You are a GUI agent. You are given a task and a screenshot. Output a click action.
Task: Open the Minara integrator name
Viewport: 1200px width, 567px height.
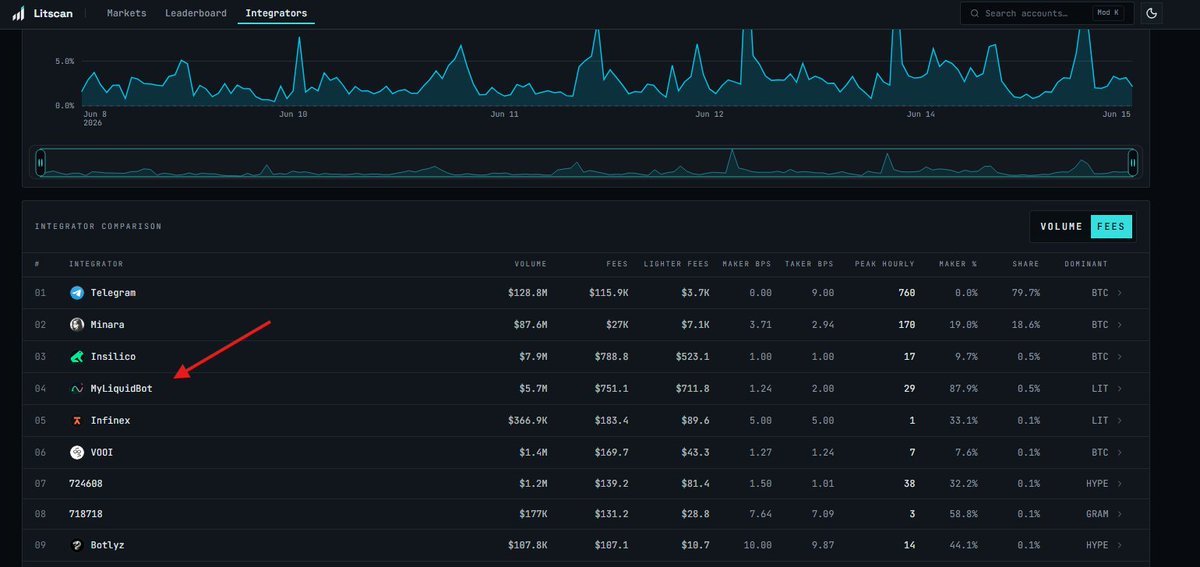pyautogui.click(x=107, y=325)
